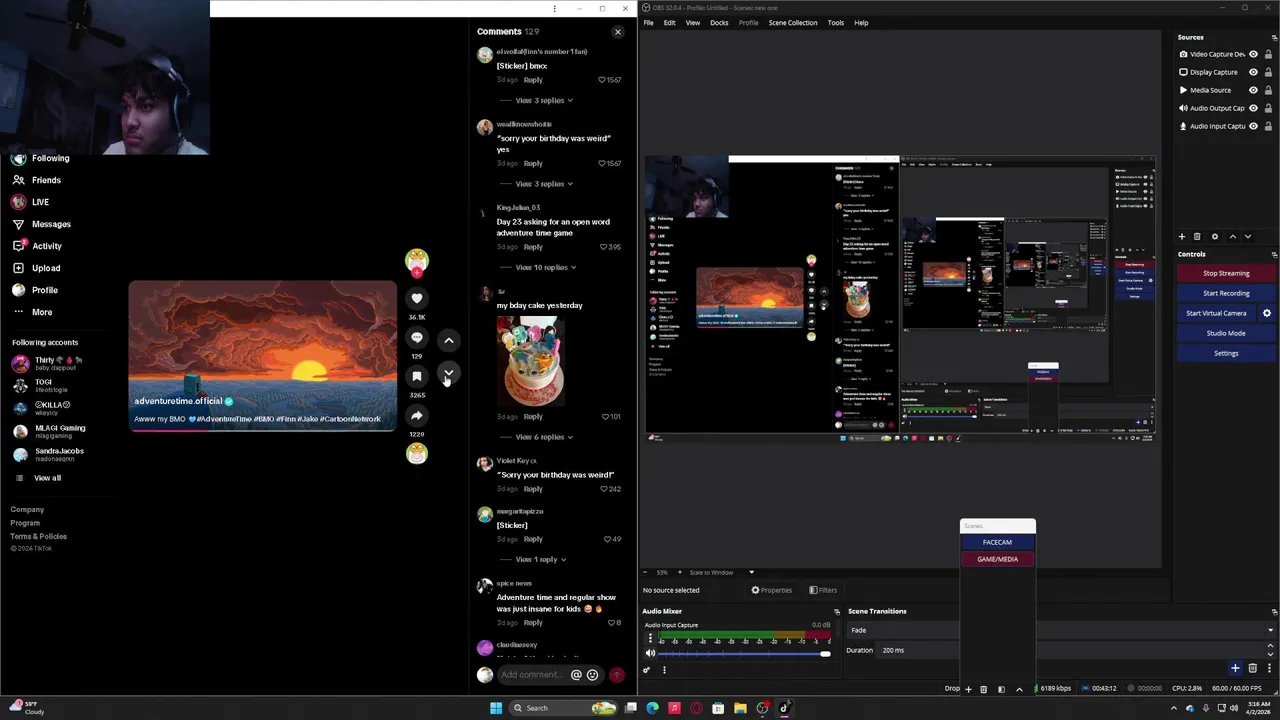The width and height of the screenshot is (1280, 720).
Task: Open the Scene Collection menu
Action: click(x=793, y=22)
